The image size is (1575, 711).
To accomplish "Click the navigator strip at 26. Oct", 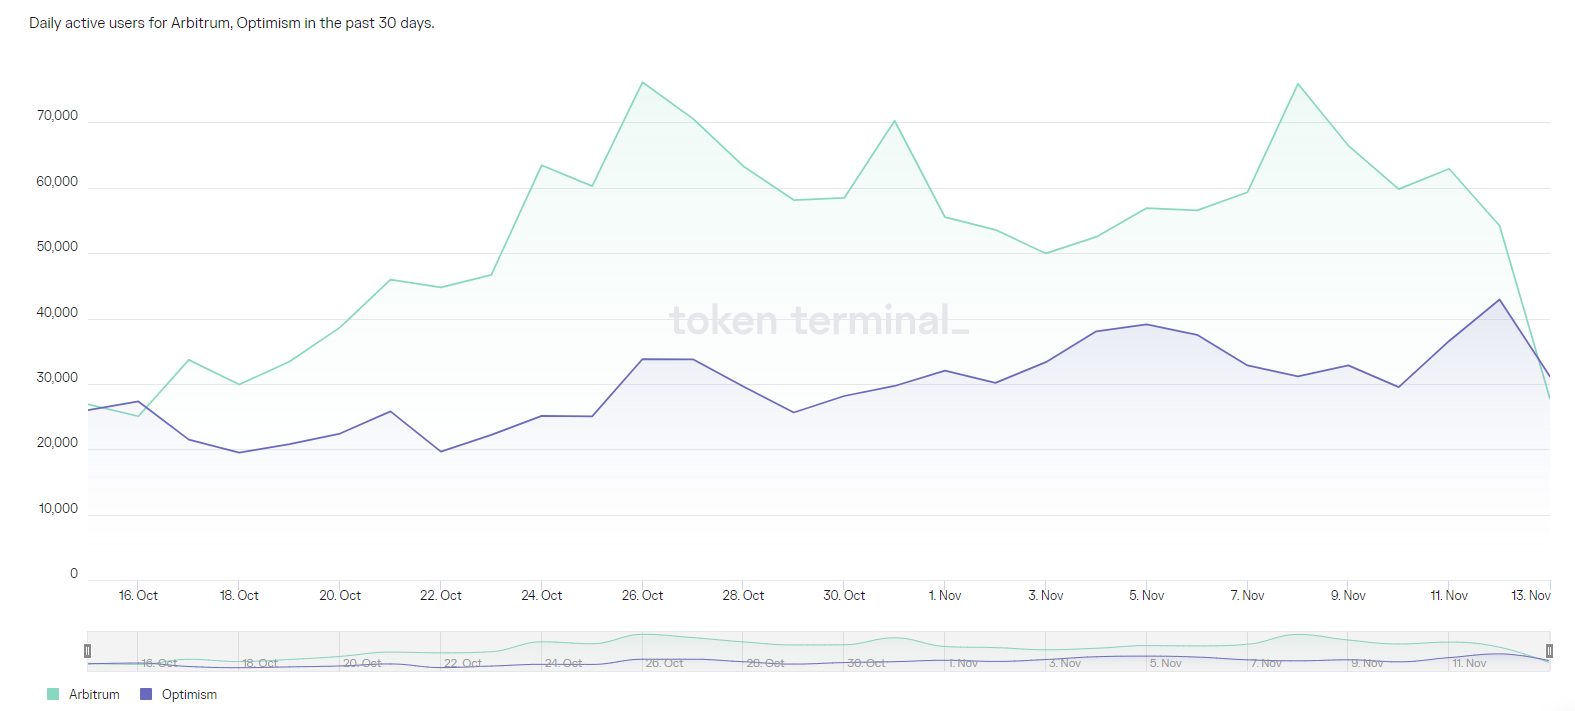I will (664, 663).
